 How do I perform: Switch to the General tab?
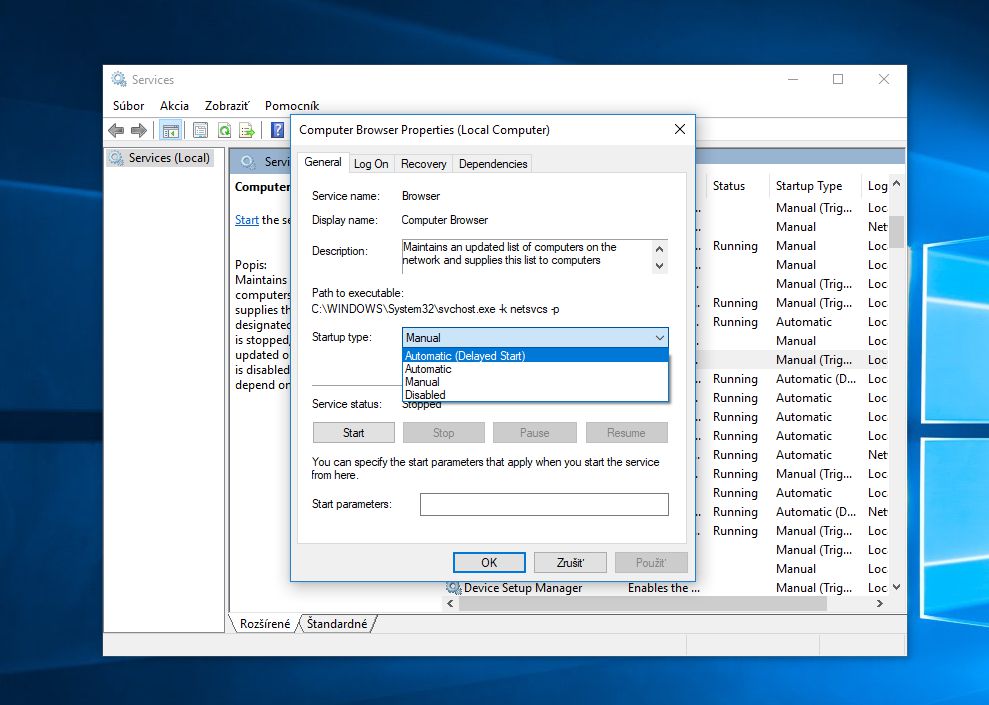(x=322, y=162)
